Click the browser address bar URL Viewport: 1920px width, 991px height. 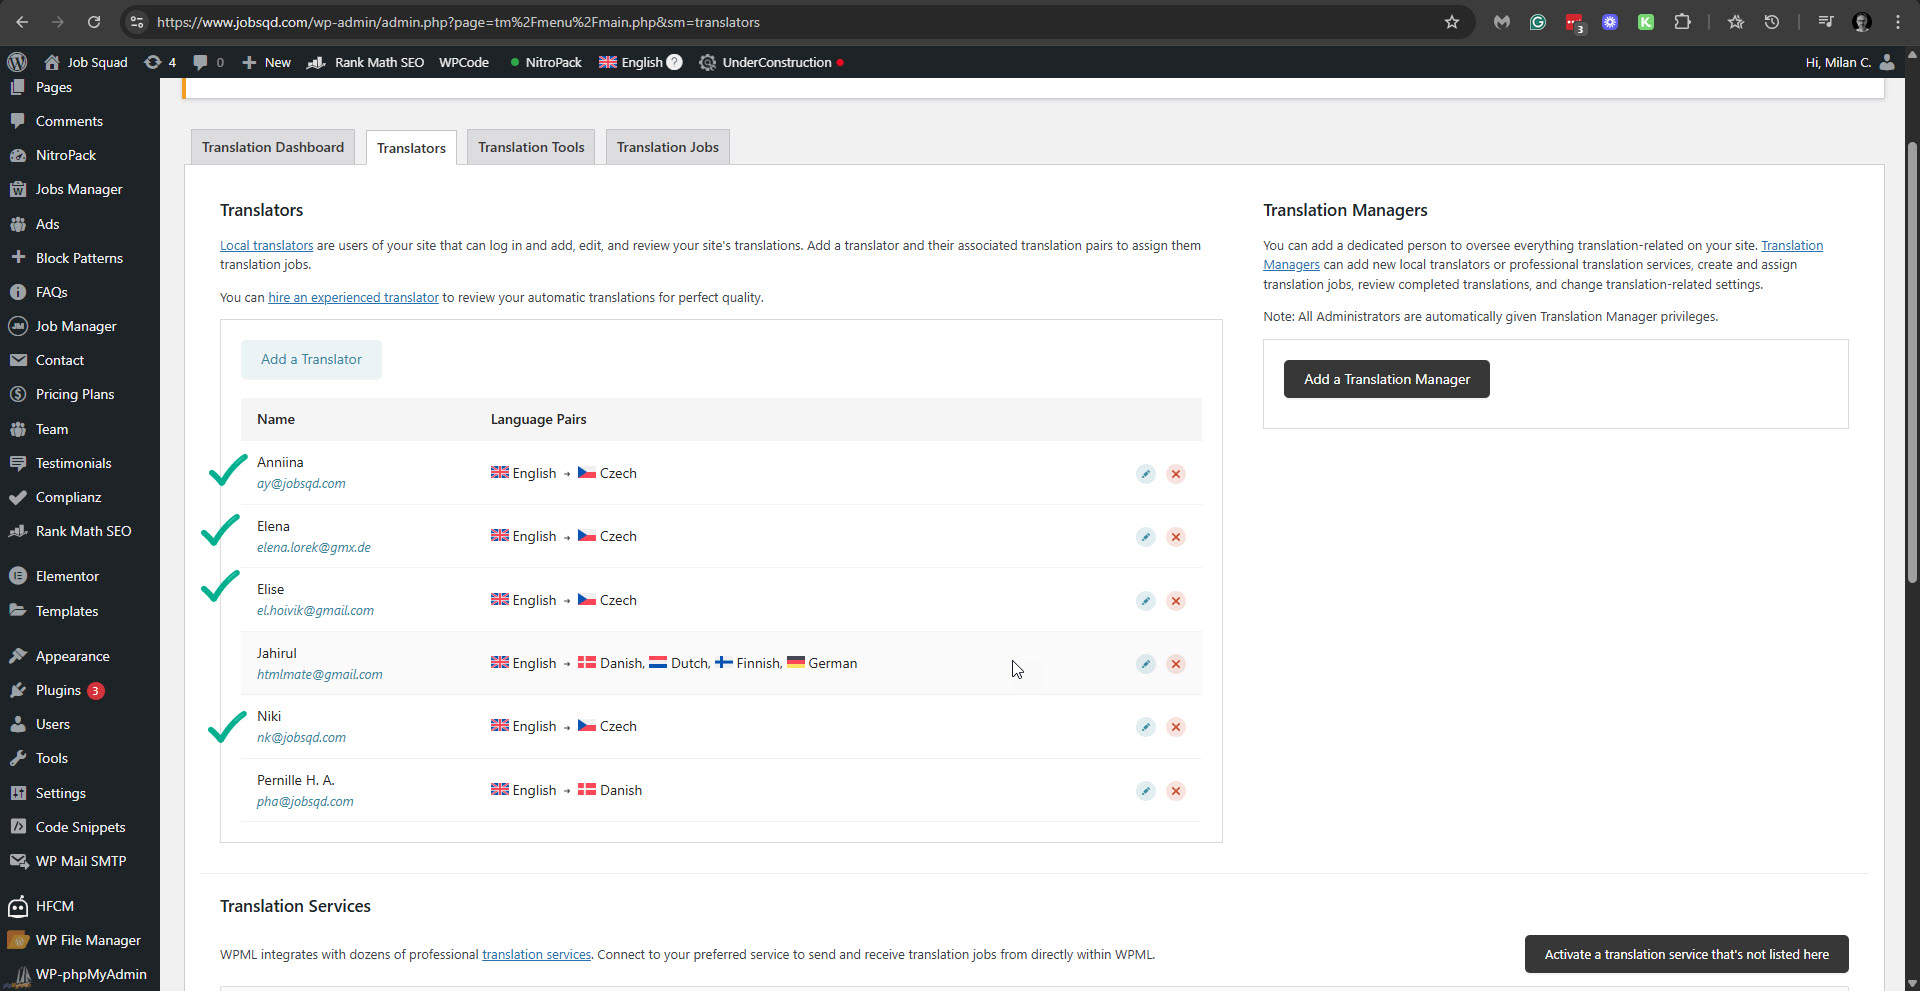click(x=458, y=22)
